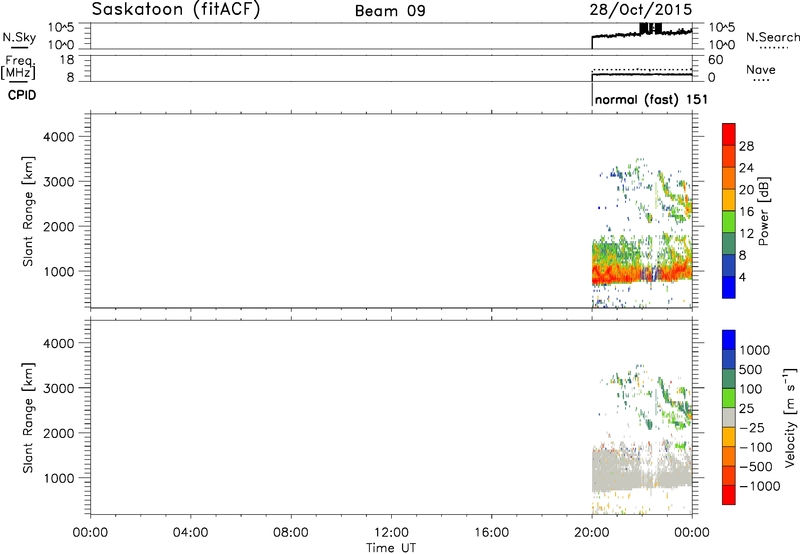Click the '-25' value on velocity scale
The image size is (800, 554).
click(752, 427)
